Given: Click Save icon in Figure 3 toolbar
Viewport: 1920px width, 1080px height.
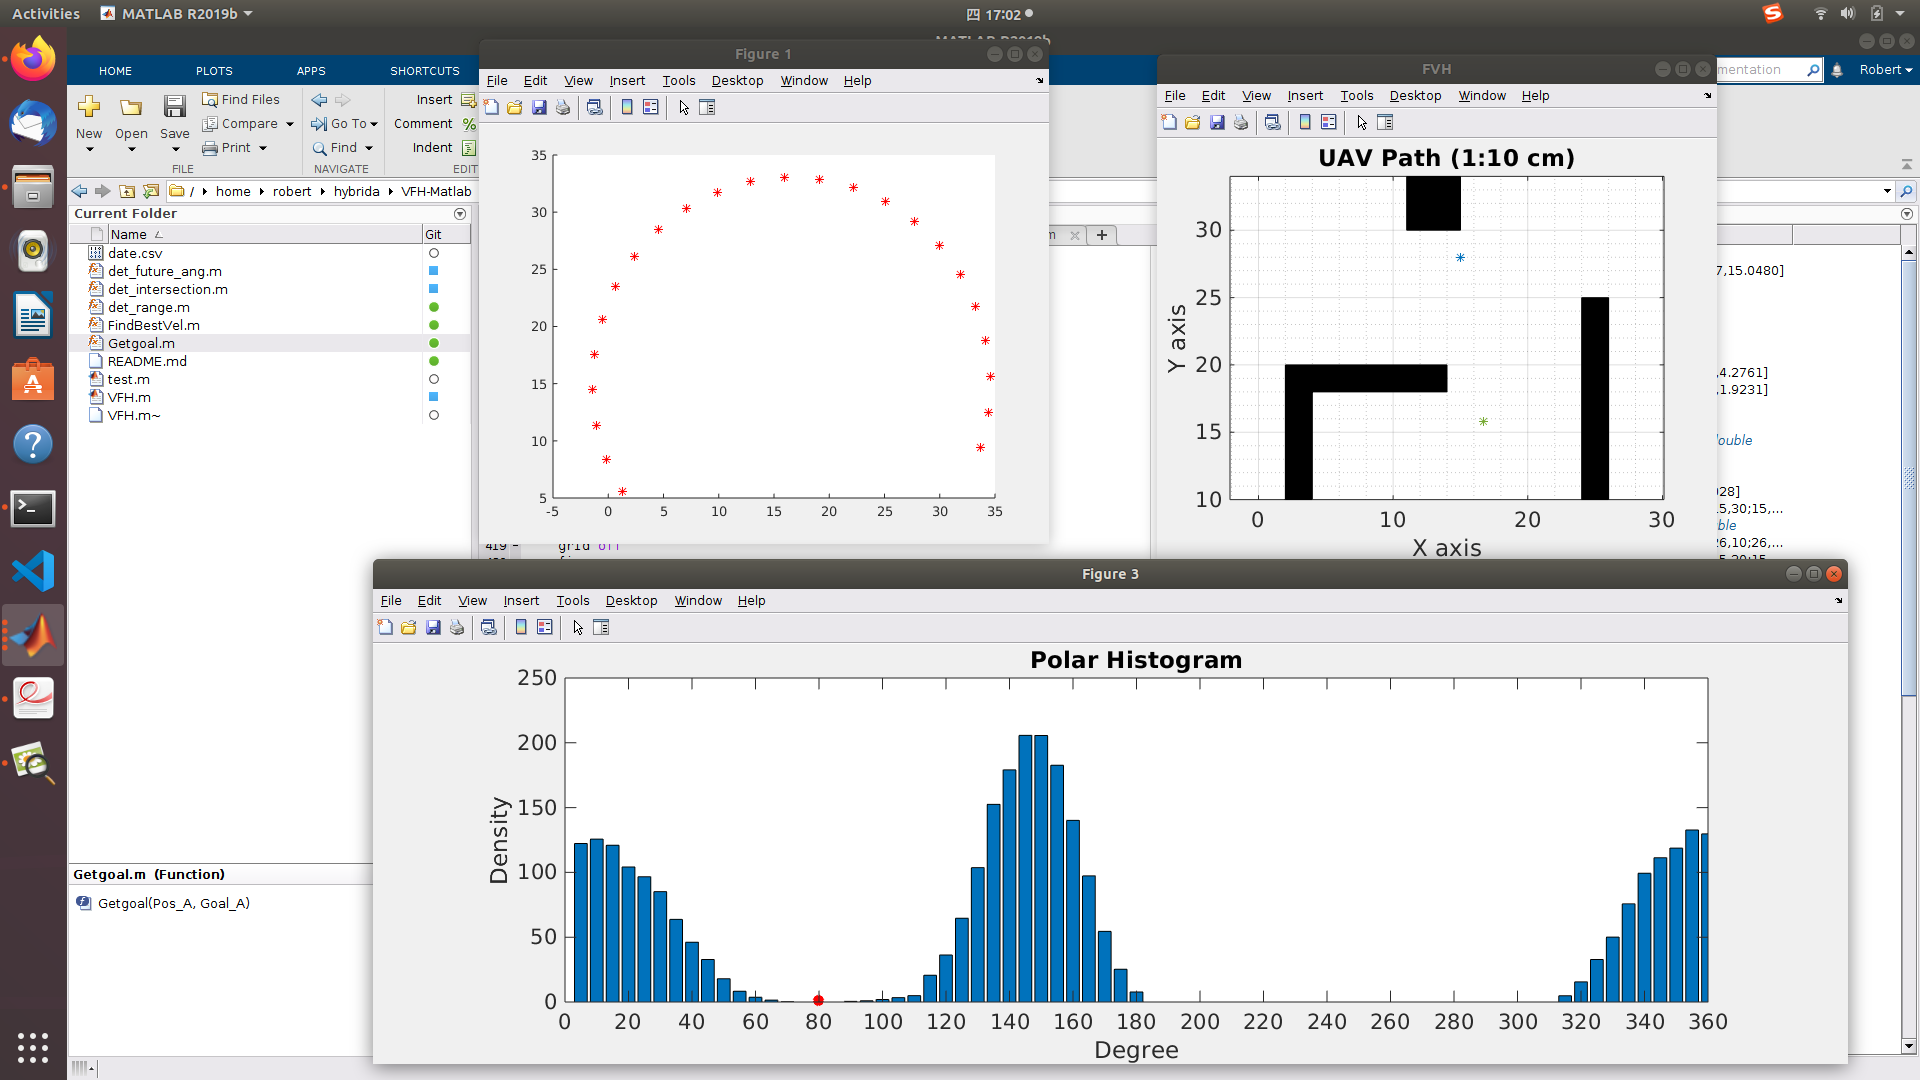Looking at the screenshot, I should click(433, 628).
